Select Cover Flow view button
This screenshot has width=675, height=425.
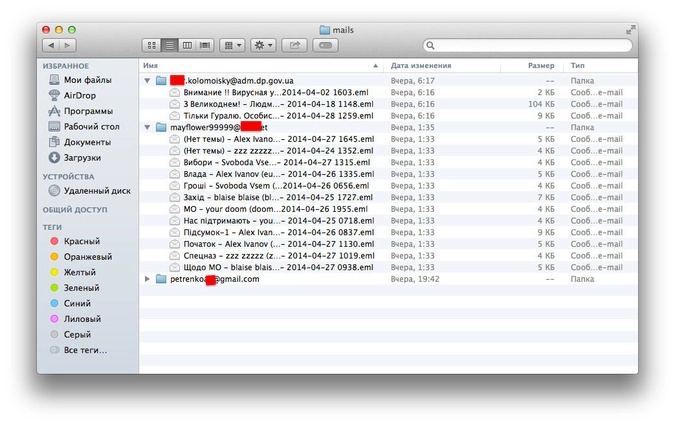[x=205, y=46]
